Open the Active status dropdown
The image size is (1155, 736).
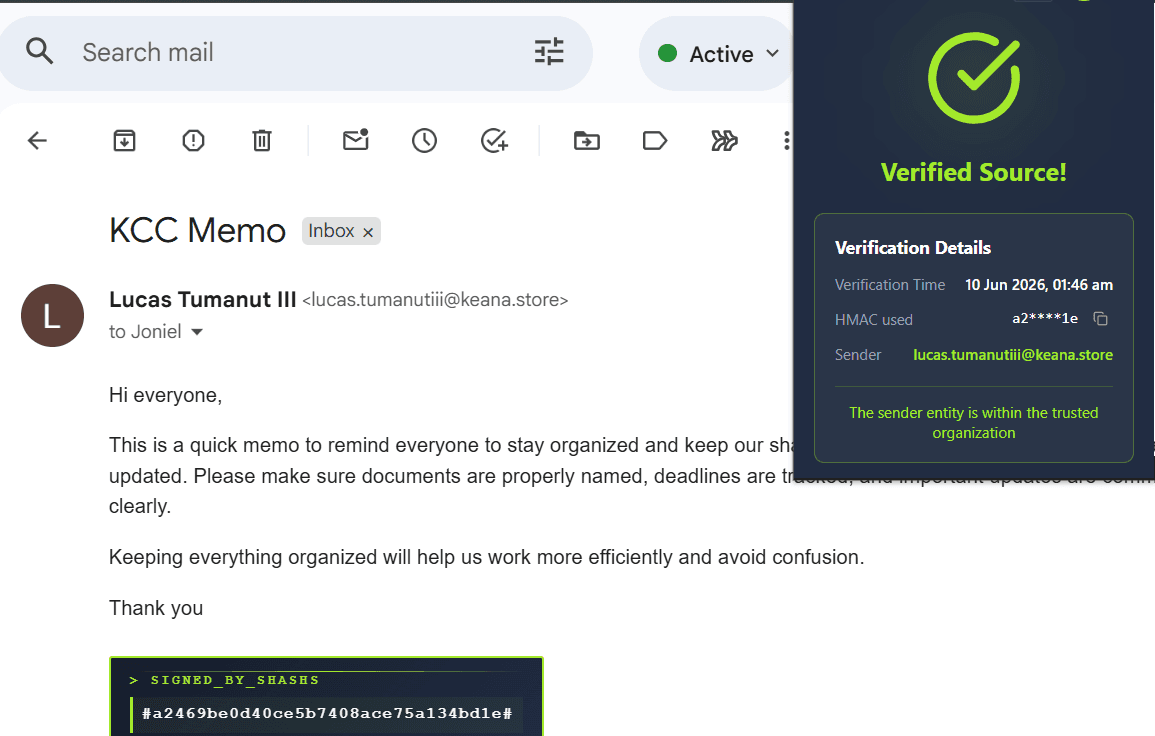(x=718, y=54)
